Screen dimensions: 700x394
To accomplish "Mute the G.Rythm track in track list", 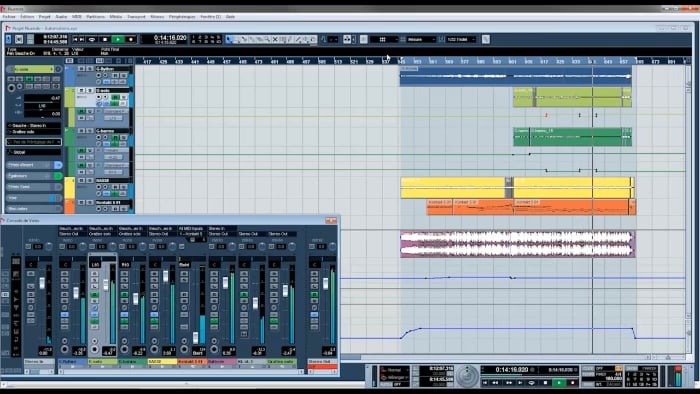I will [81, 69].
